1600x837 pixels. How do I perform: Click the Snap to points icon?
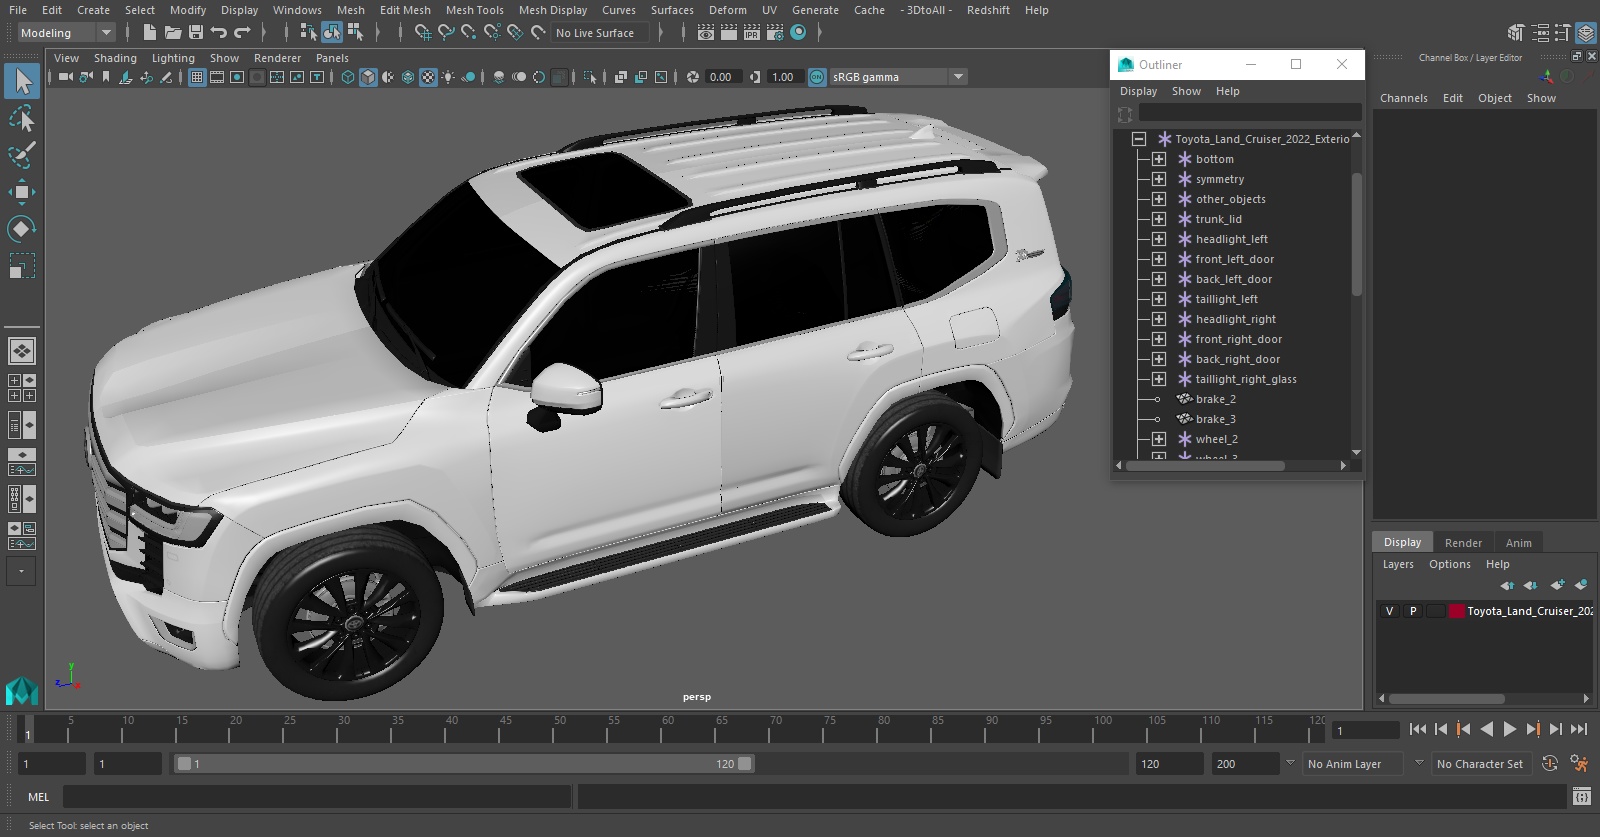(469, 33)
